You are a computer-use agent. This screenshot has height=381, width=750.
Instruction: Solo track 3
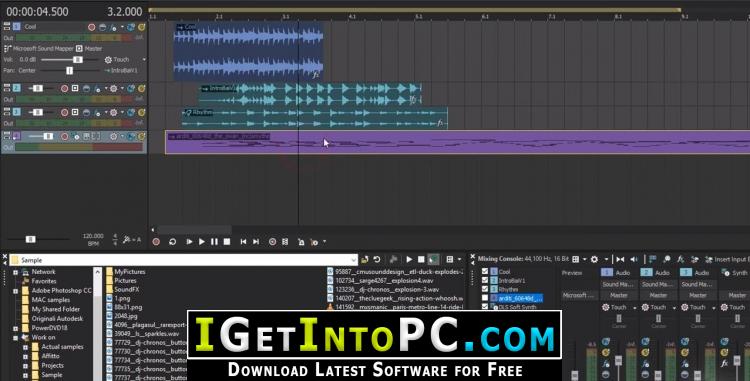click(142, 112)
